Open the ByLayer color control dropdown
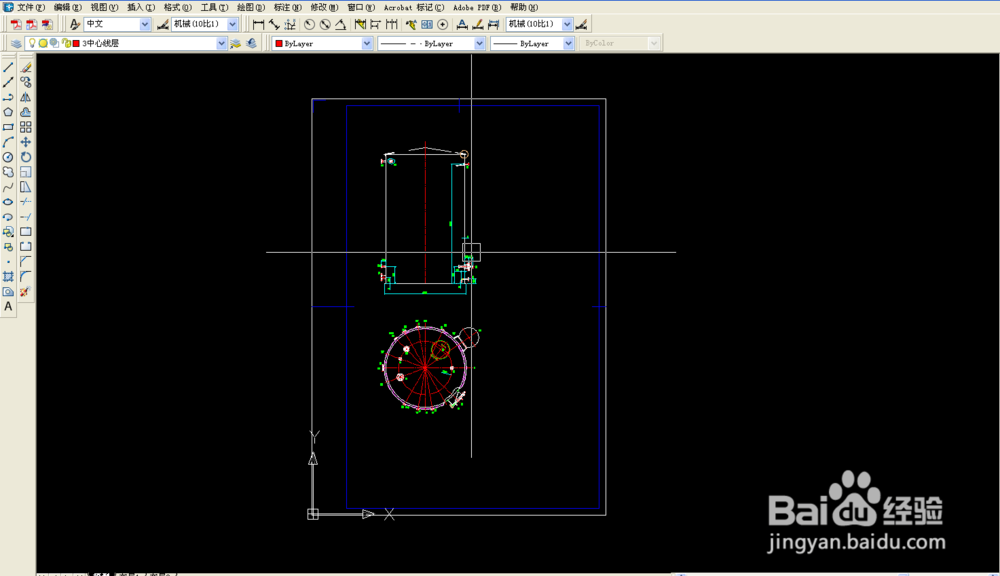The image size is (1000, 576). coord(367,43)
